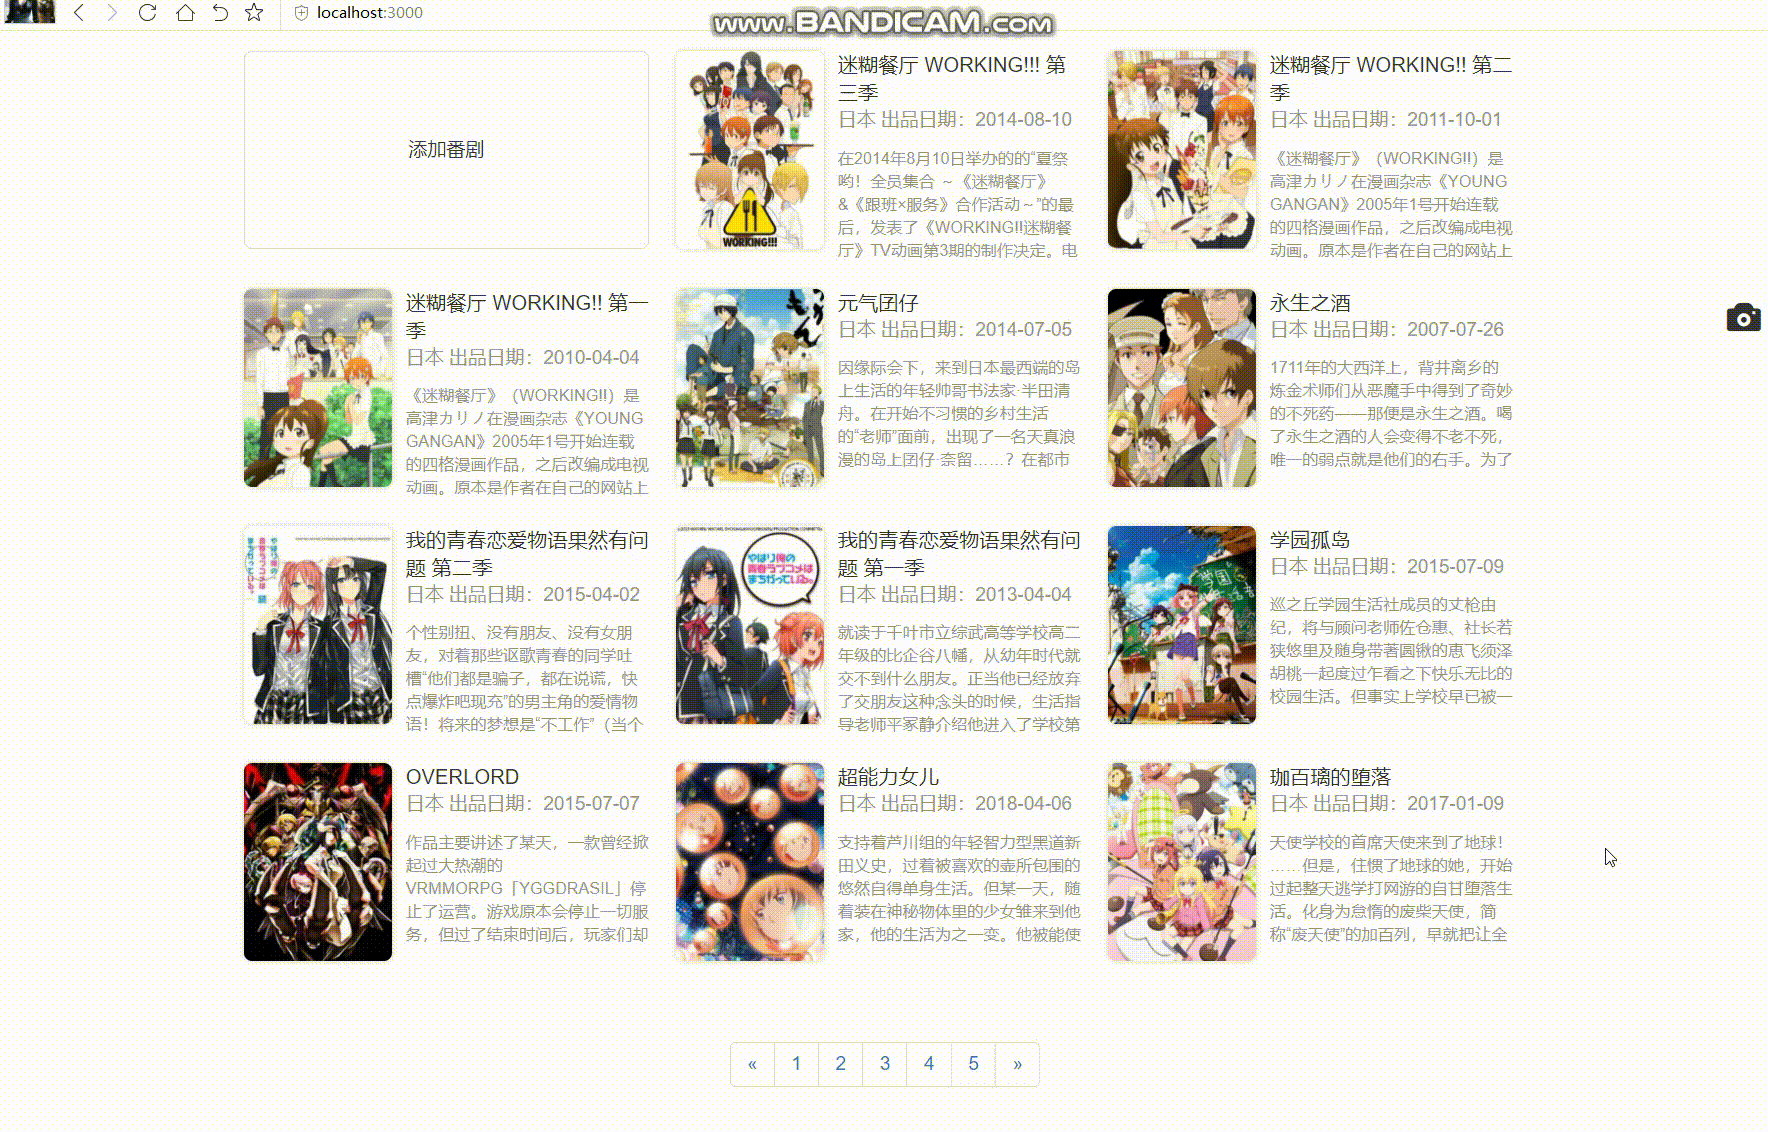
Task: Click the 永生之酒 title
Action: pos(1310,303)
